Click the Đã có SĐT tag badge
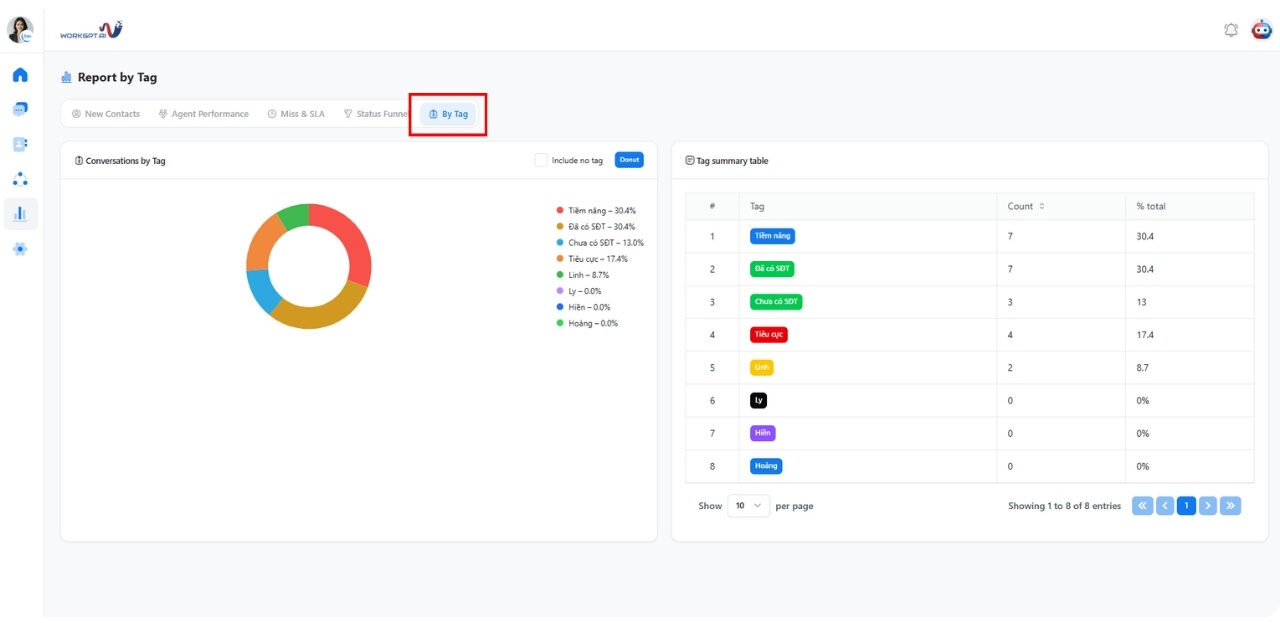 [x=772, y=269]
